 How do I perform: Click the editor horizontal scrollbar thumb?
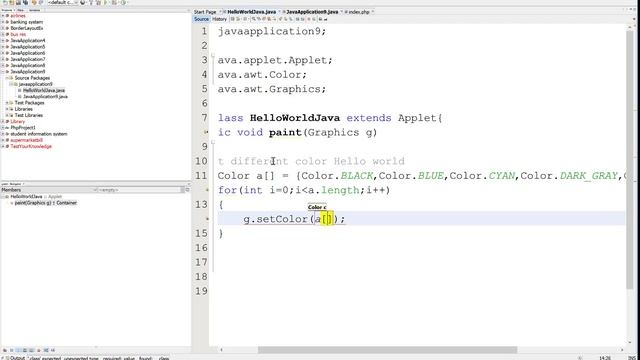pos(387,350)
